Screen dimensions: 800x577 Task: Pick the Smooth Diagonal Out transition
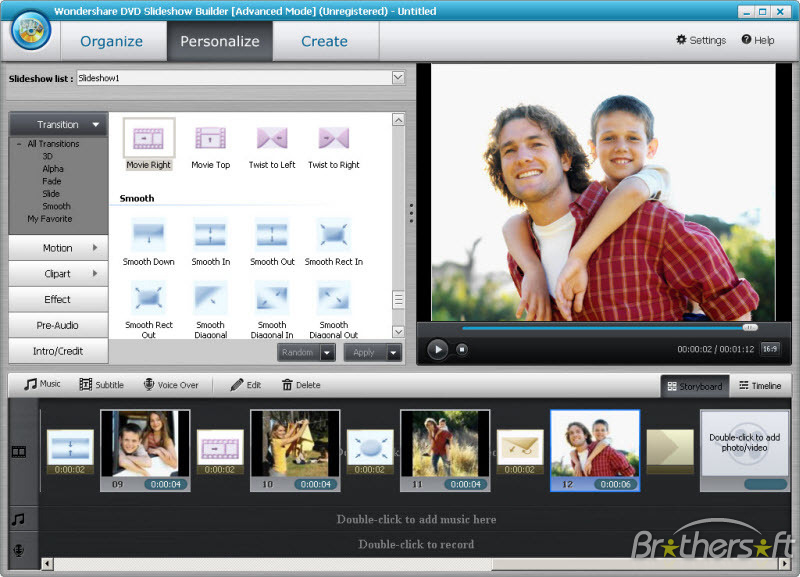coord(334,297)
